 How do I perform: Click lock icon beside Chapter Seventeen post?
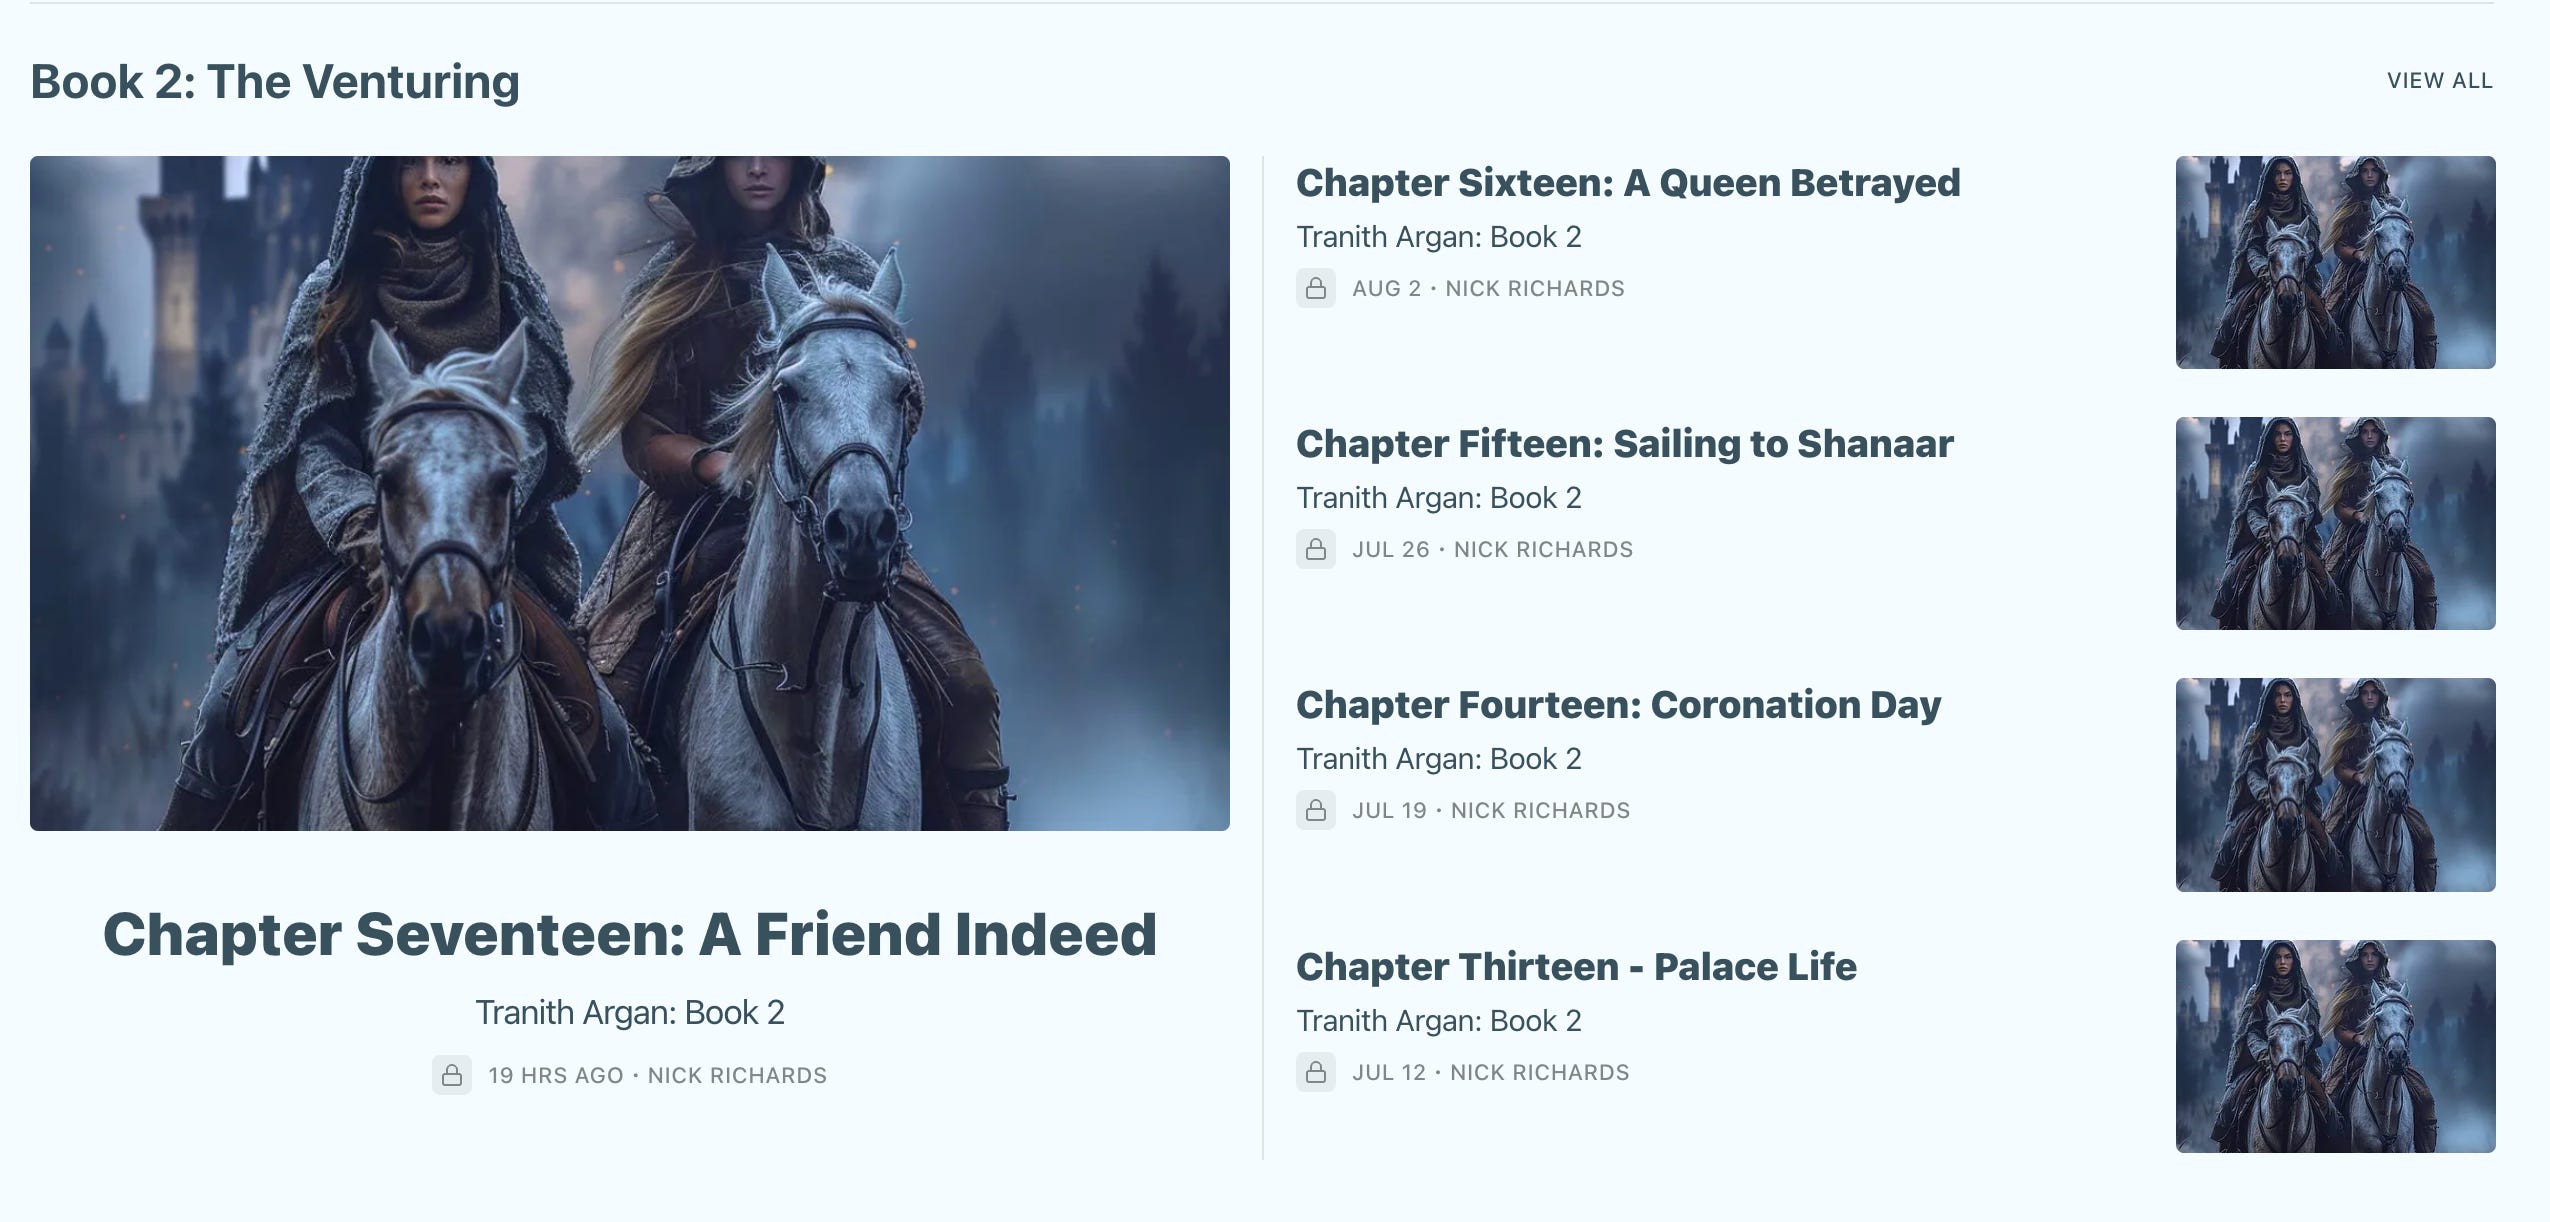point(452,1075)
